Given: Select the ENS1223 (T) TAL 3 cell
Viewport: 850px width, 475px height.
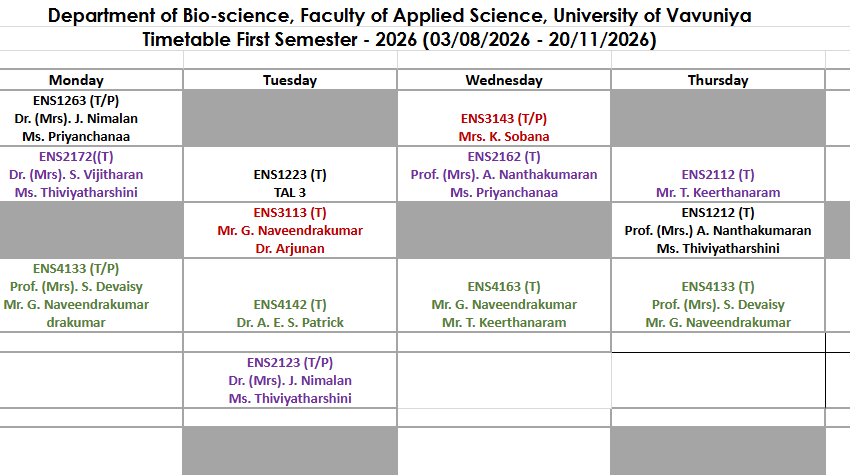Looking at the screenshot, I should point(290,174).
